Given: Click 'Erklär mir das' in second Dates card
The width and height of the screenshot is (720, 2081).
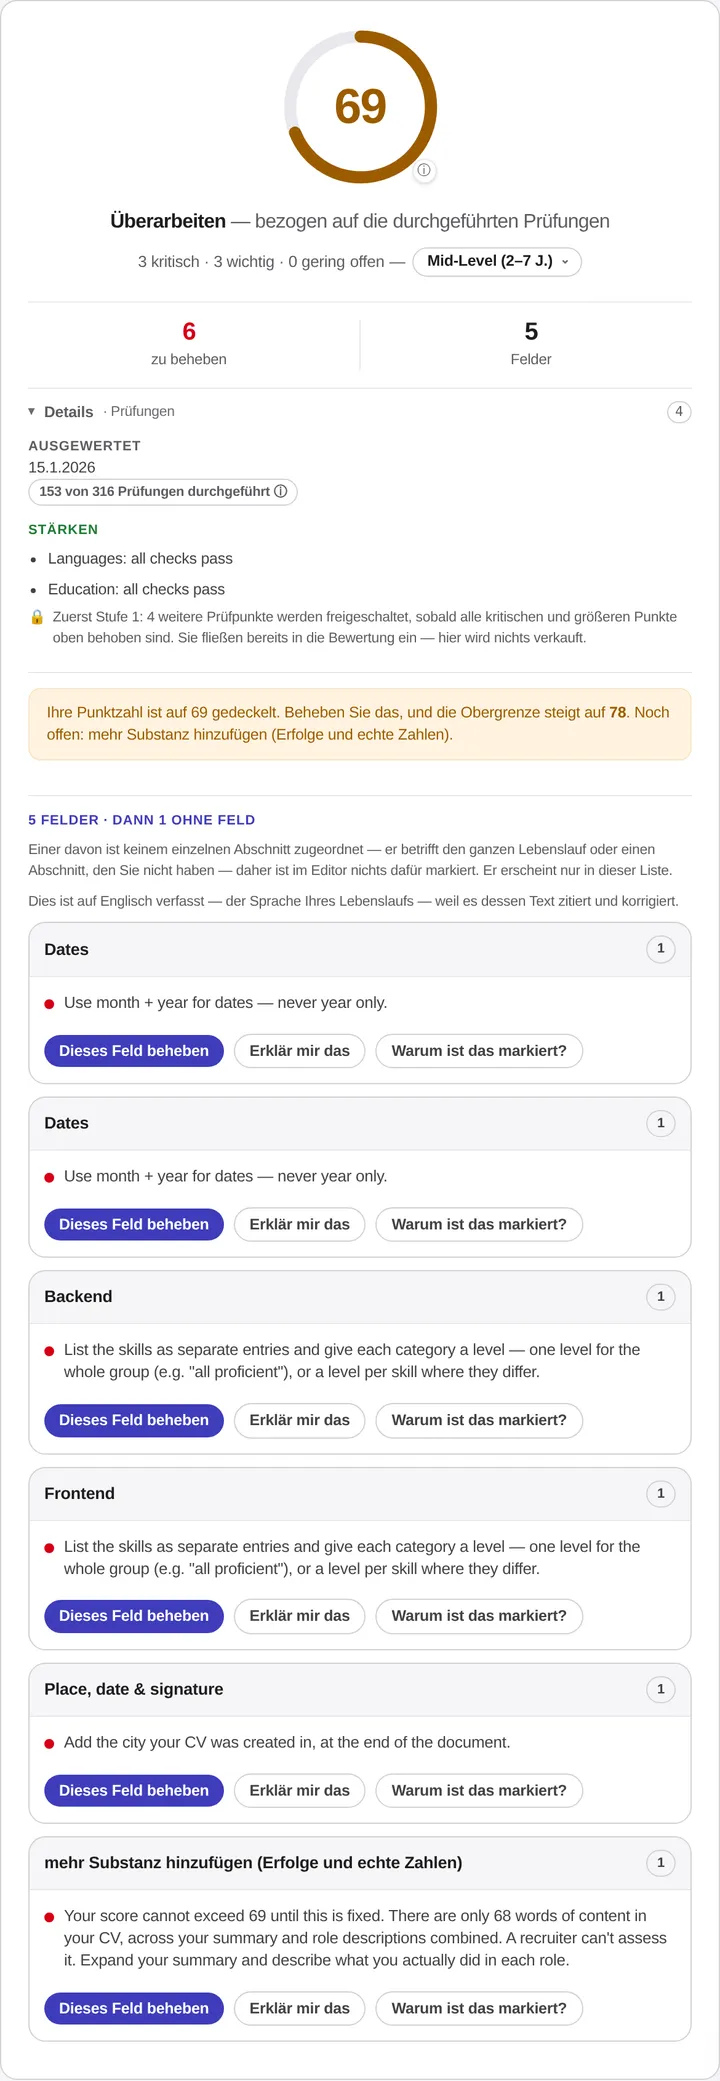Looking at the screenshot, I should point(300,1224).
